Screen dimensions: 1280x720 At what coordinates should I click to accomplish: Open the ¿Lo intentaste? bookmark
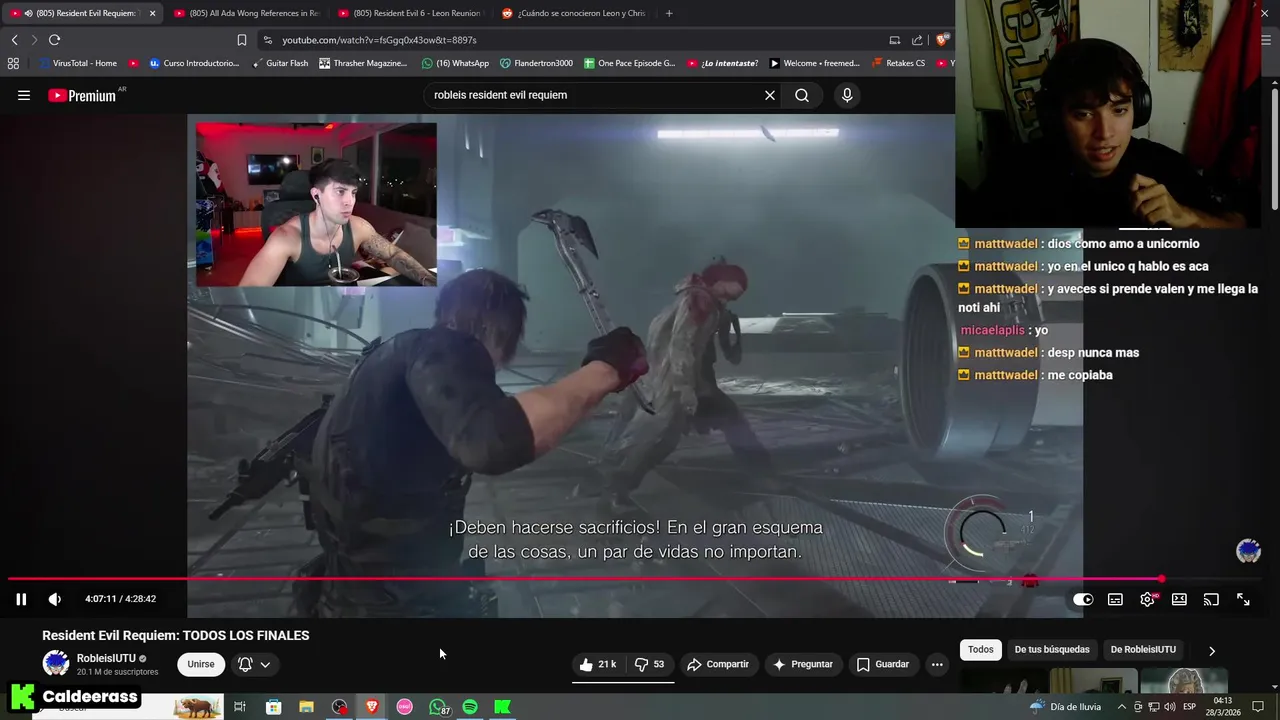(x=722, y=63)
